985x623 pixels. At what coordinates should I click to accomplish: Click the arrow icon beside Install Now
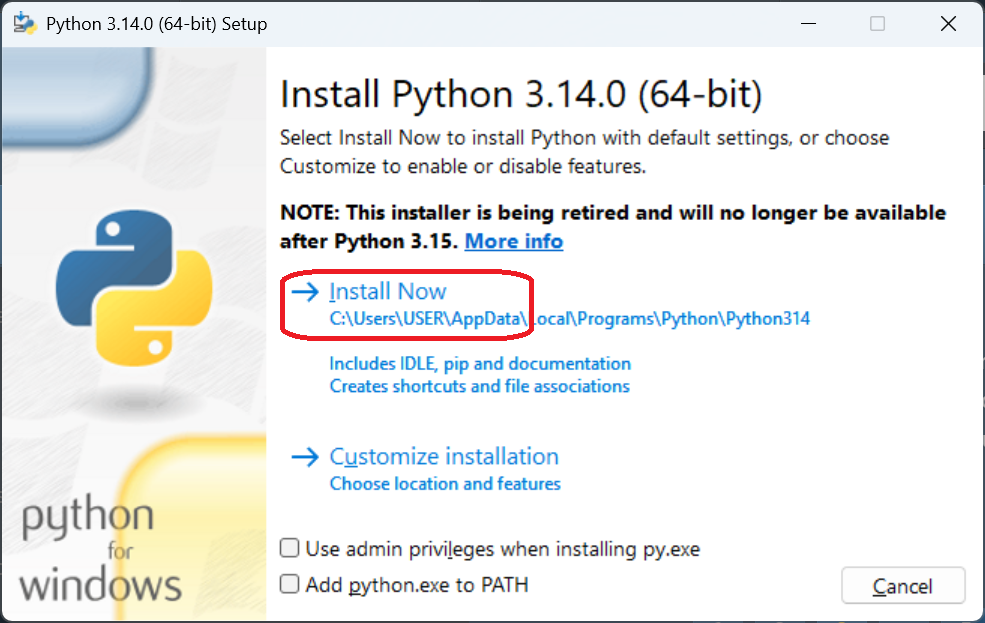point(305,292)
